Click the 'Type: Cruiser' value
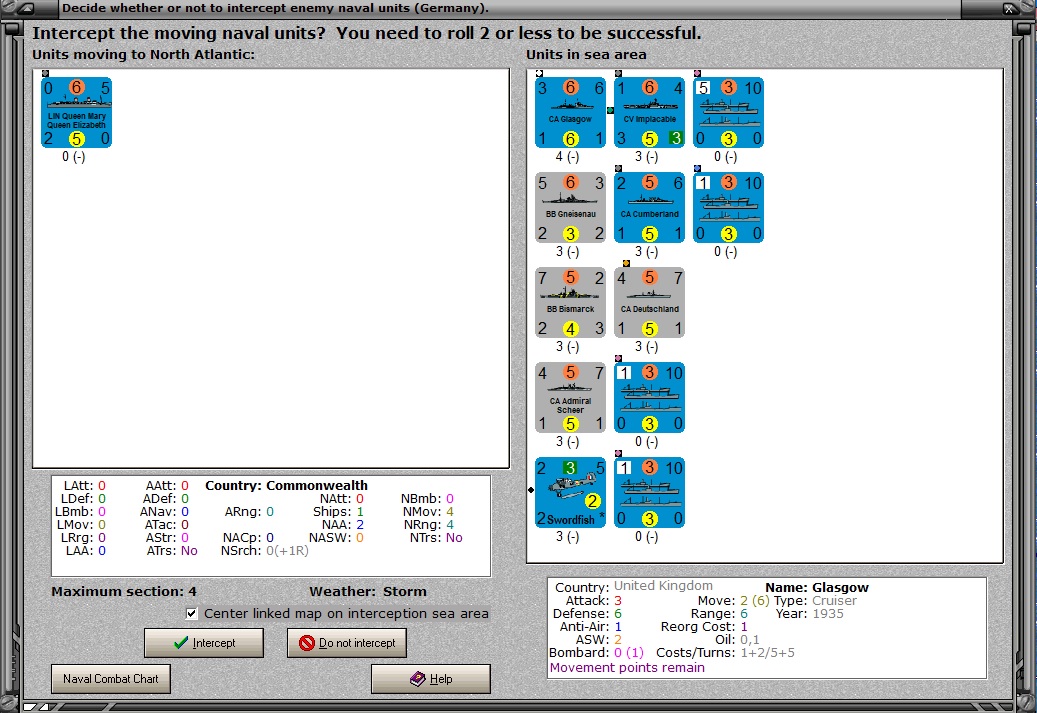This screenshot has height=713, width=1037. (815, 601)
